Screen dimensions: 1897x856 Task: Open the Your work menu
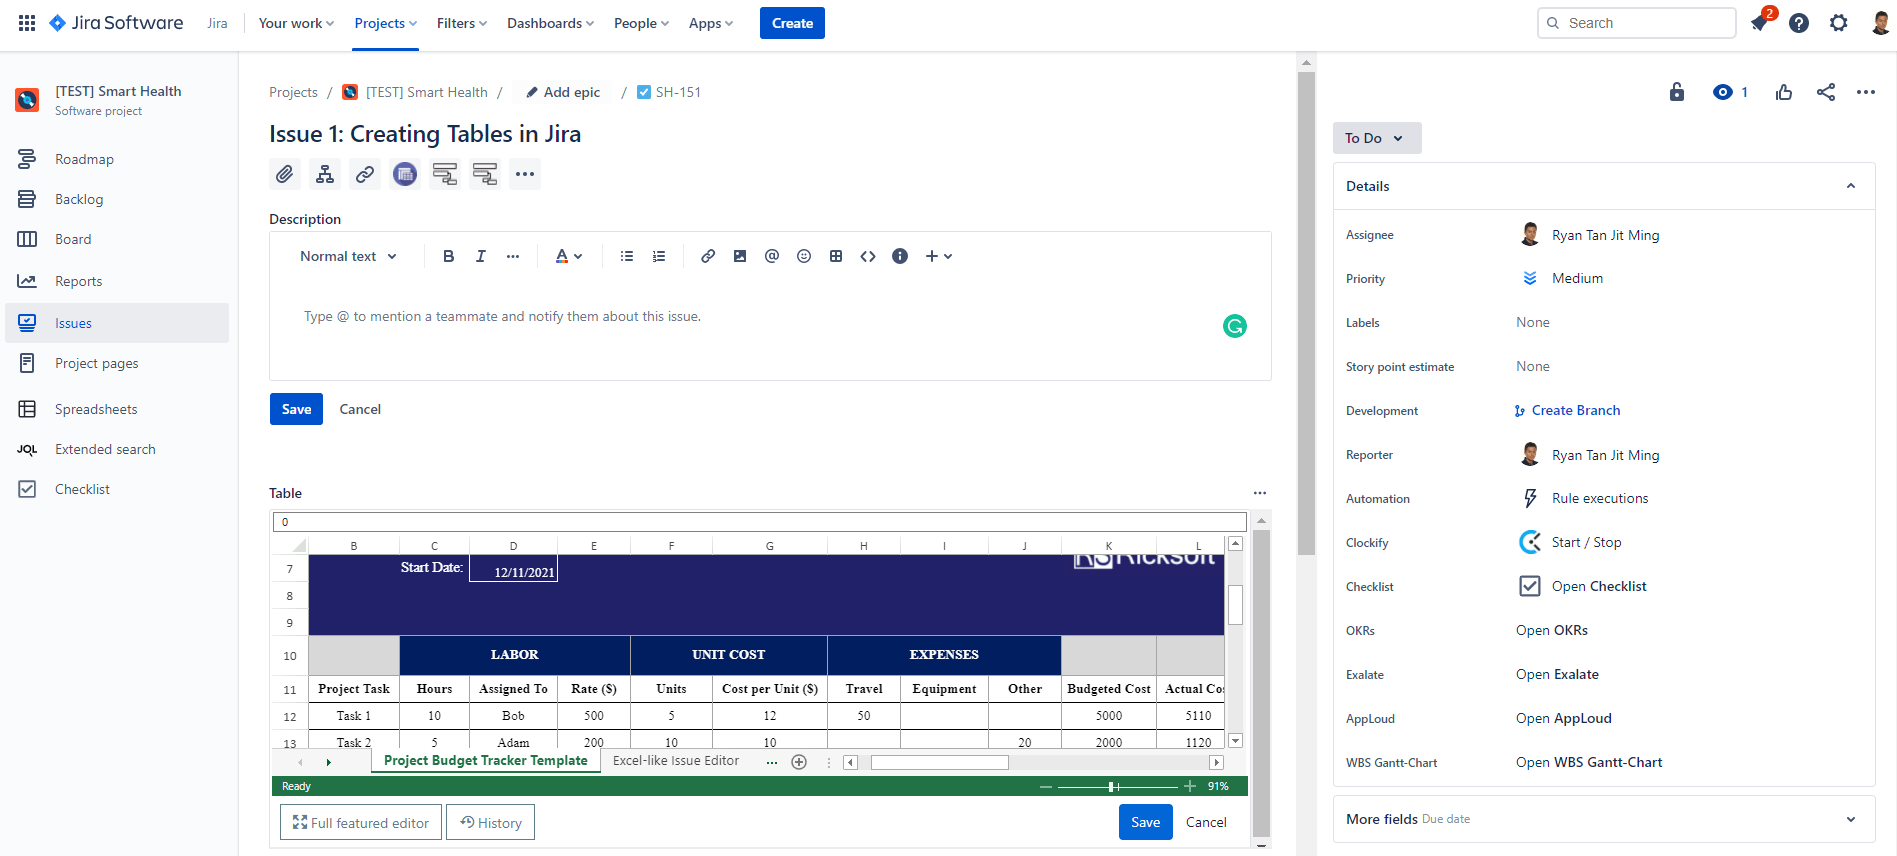[296, 23]
